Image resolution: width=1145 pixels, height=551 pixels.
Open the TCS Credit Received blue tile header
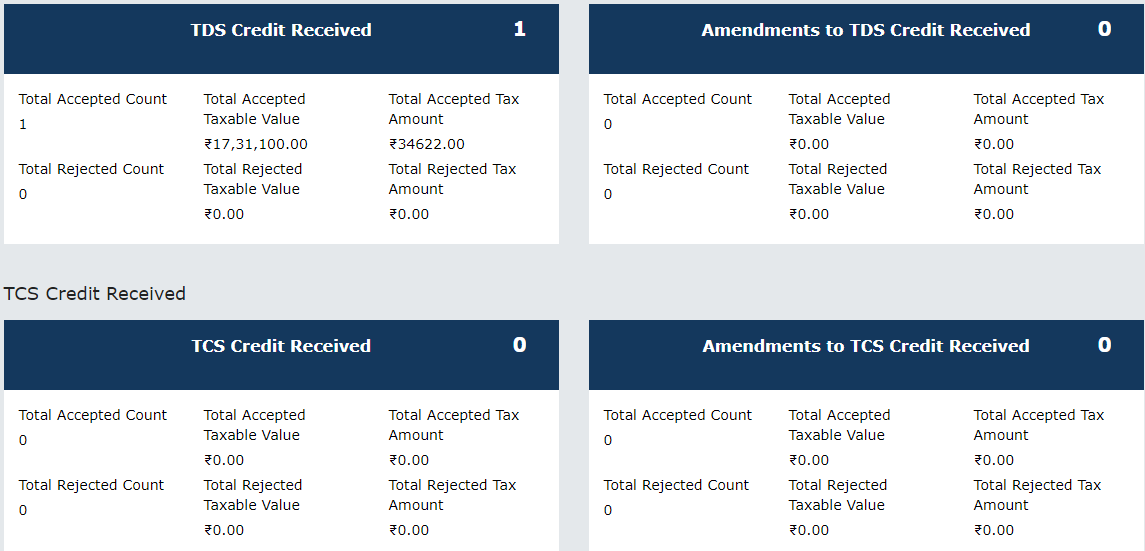[x=281, y=347]
